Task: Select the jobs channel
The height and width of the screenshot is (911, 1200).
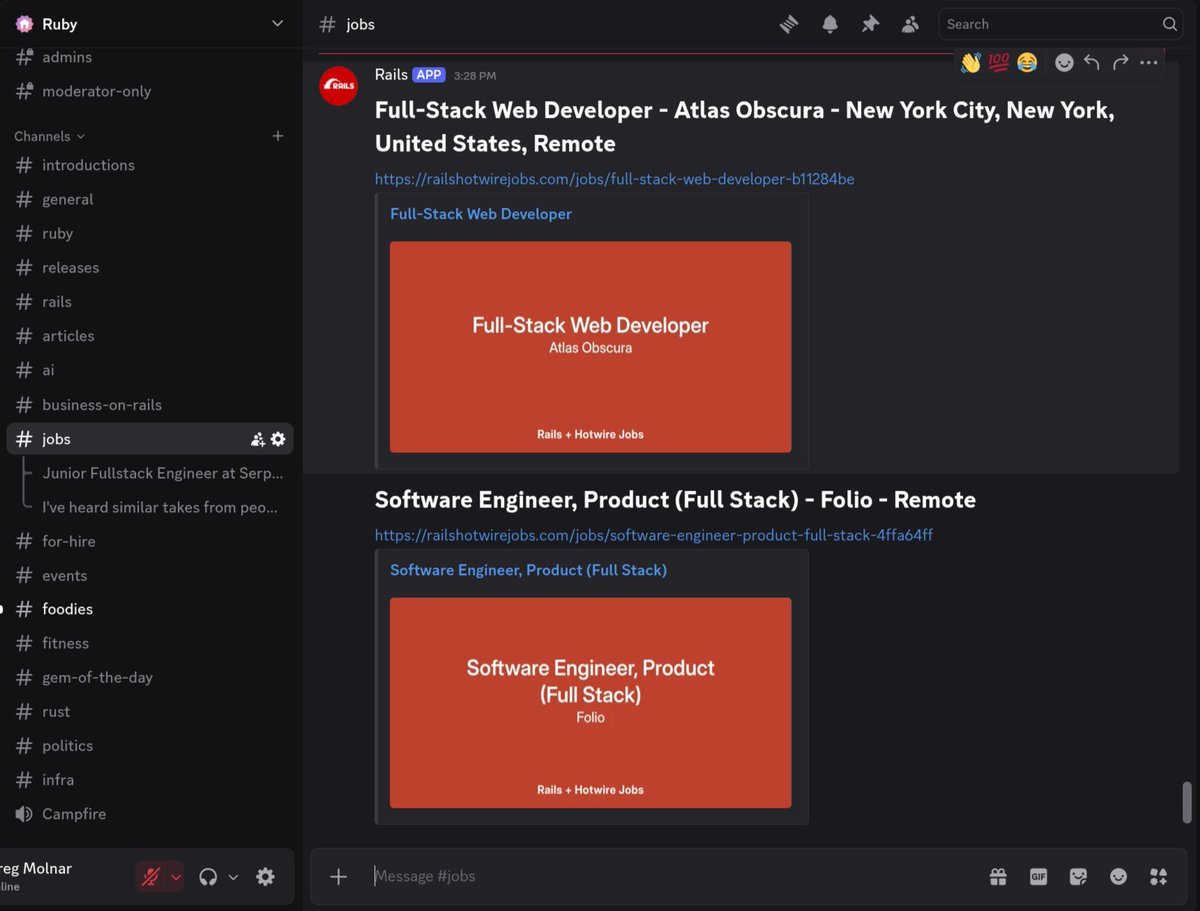Action: (x=150, y=439)
